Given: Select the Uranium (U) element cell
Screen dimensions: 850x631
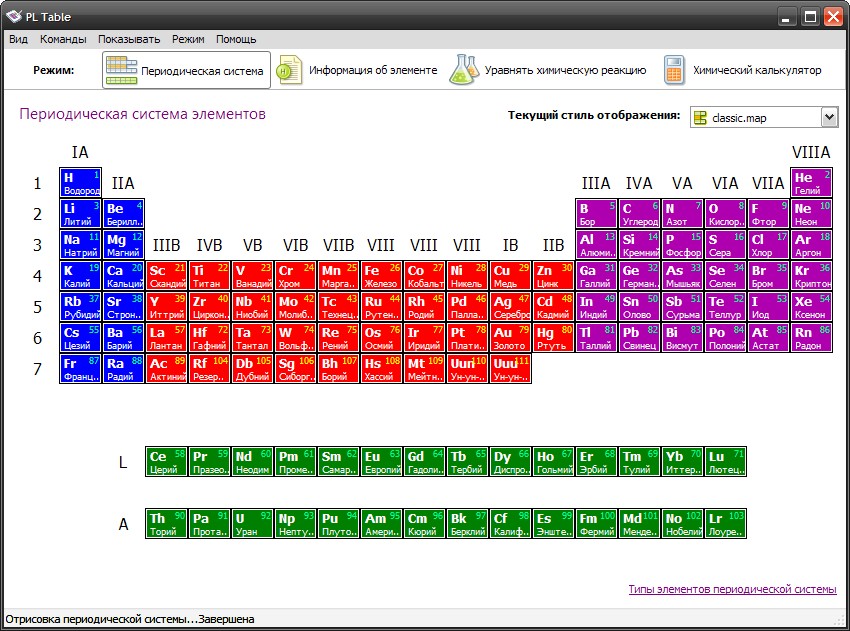Looking at the screenshot, I should coord(251,524).
